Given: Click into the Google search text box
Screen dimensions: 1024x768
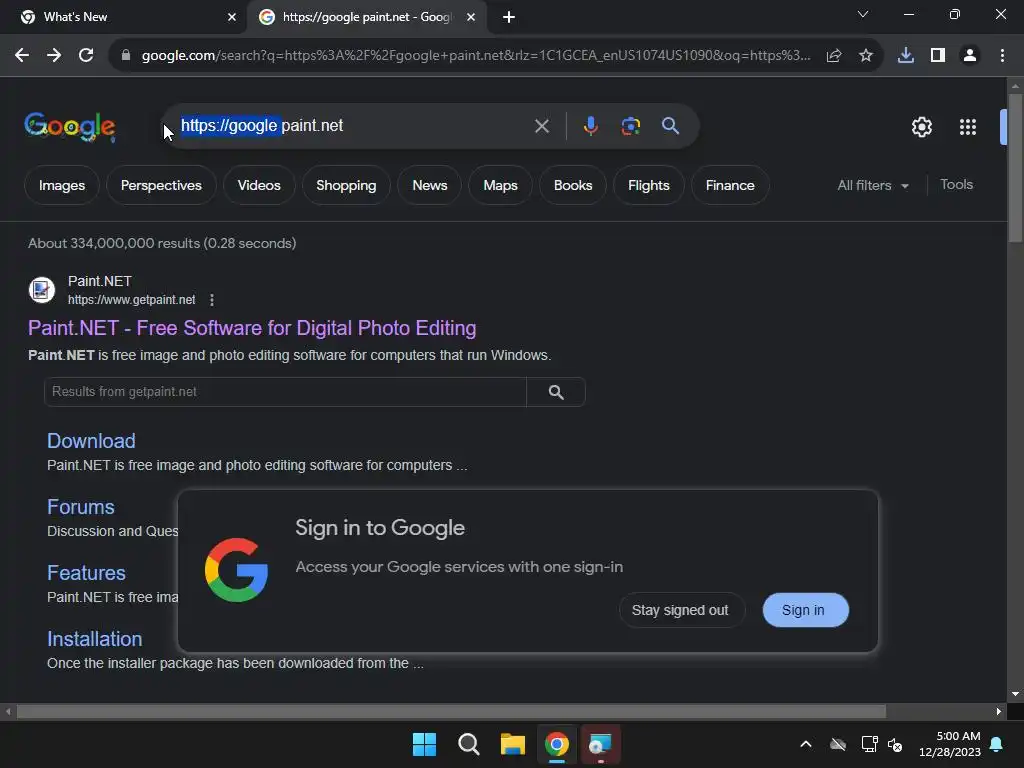Looking at the screenshot, I should [x=353, y=126].
